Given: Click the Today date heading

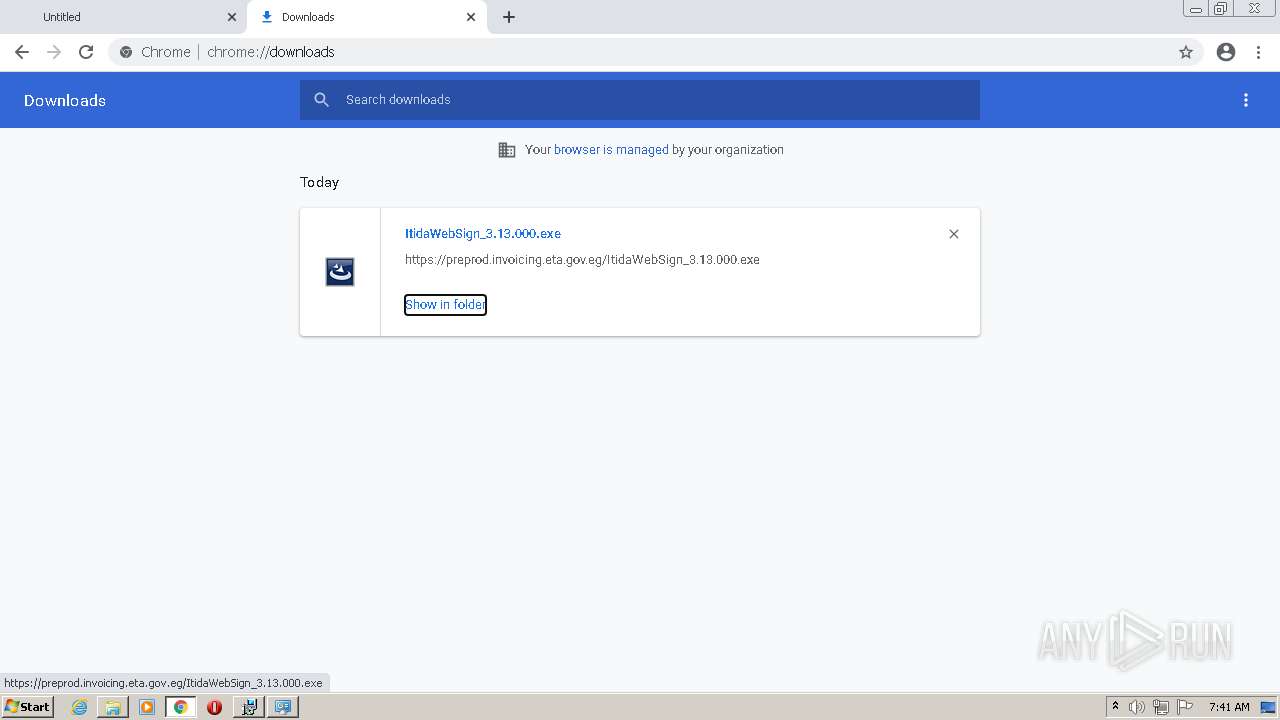Looking at the screenshot, I should pyautogui.click(x=320, y=182).
